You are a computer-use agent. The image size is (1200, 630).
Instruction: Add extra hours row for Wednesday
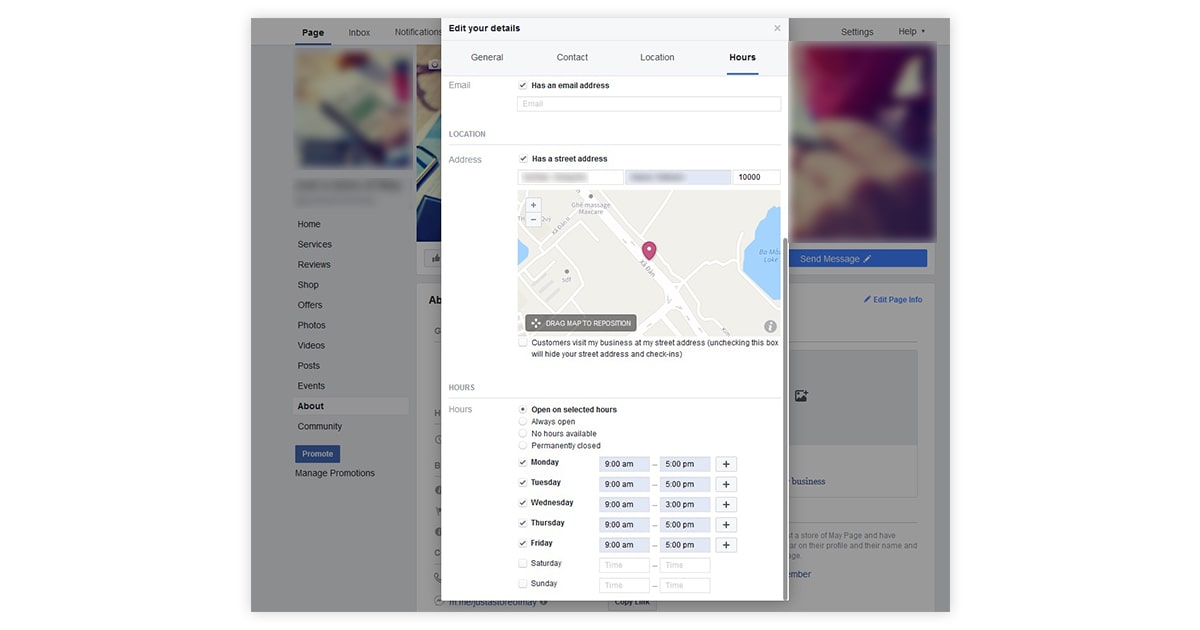coord(727,505)
